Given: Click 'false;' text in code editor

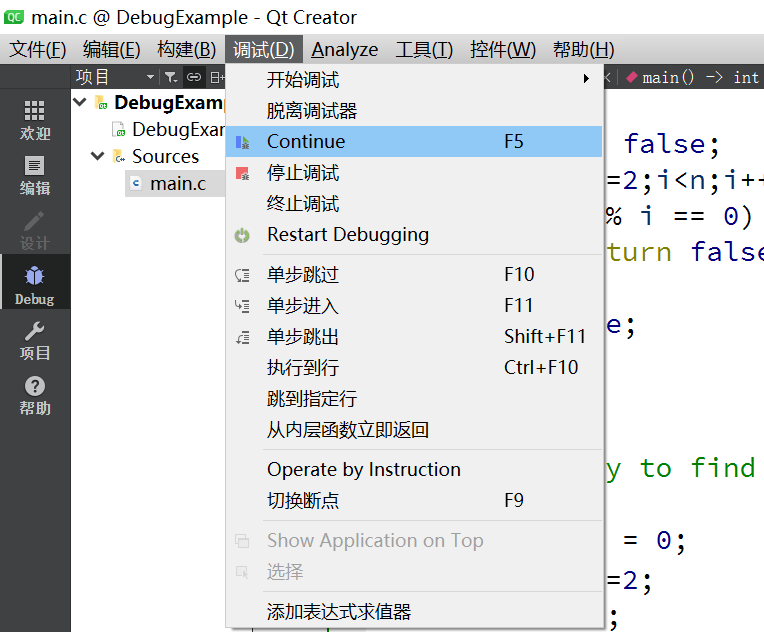Looking at the screenshot, I should pyautogui.click(x=672, y=144).
